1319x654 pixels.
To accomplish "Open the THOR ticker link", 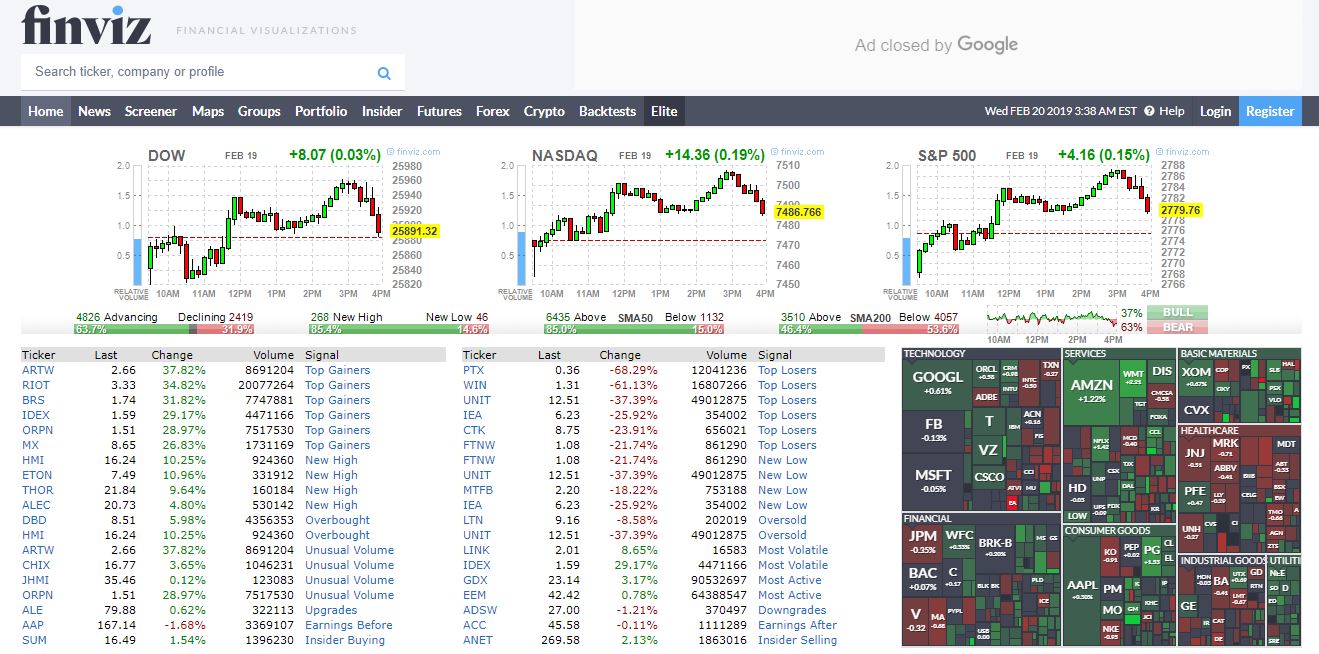I will coord(38,490).
